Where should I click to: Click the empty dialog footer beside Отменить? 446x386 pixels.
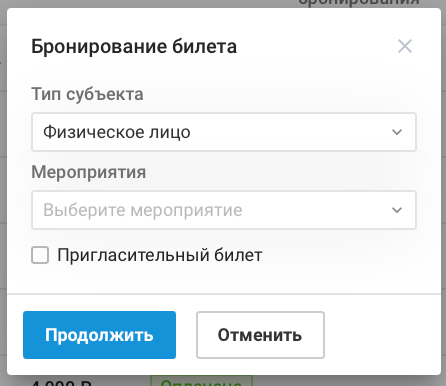coord(382,335)
